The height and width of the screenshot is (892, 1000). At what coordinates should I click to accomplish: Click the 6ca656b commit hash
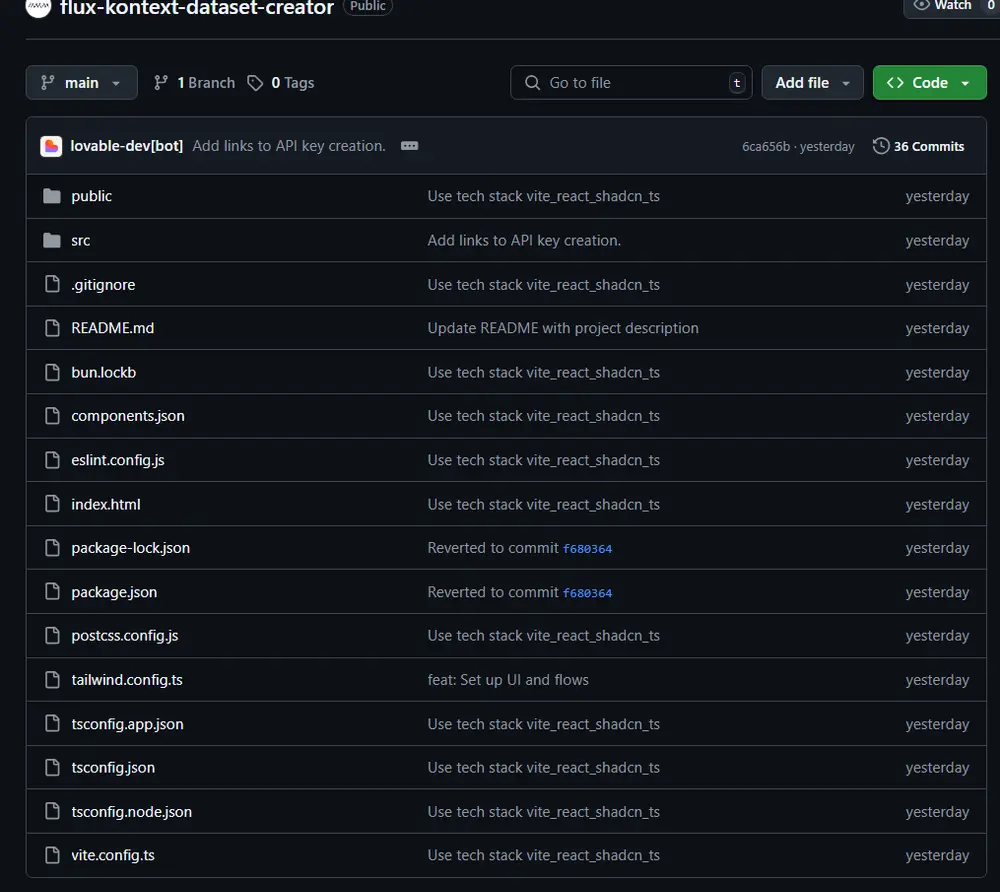click(766, 147)
